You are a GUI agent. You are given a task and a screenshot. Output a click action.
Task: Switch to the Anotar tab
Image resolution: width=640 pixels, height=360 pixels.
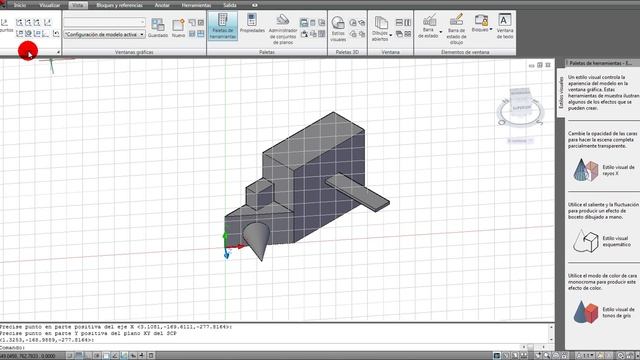(x=162, y=5)
